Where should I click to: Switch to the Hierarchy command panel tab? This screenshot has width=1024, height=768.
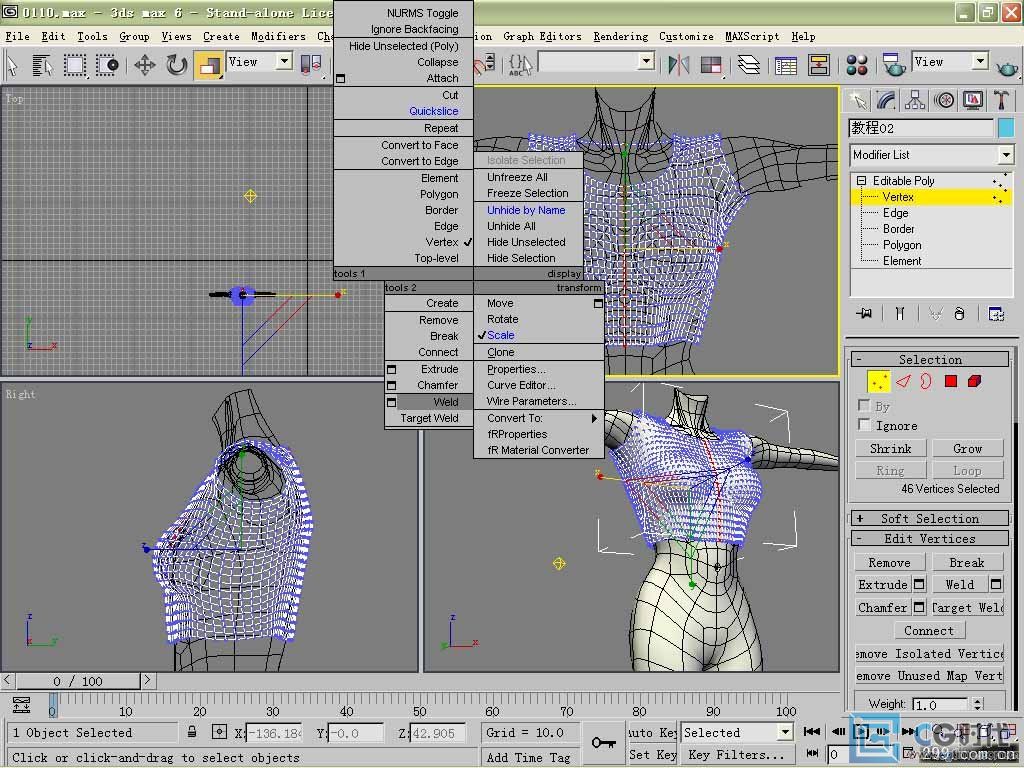click(x=915, y=101)
